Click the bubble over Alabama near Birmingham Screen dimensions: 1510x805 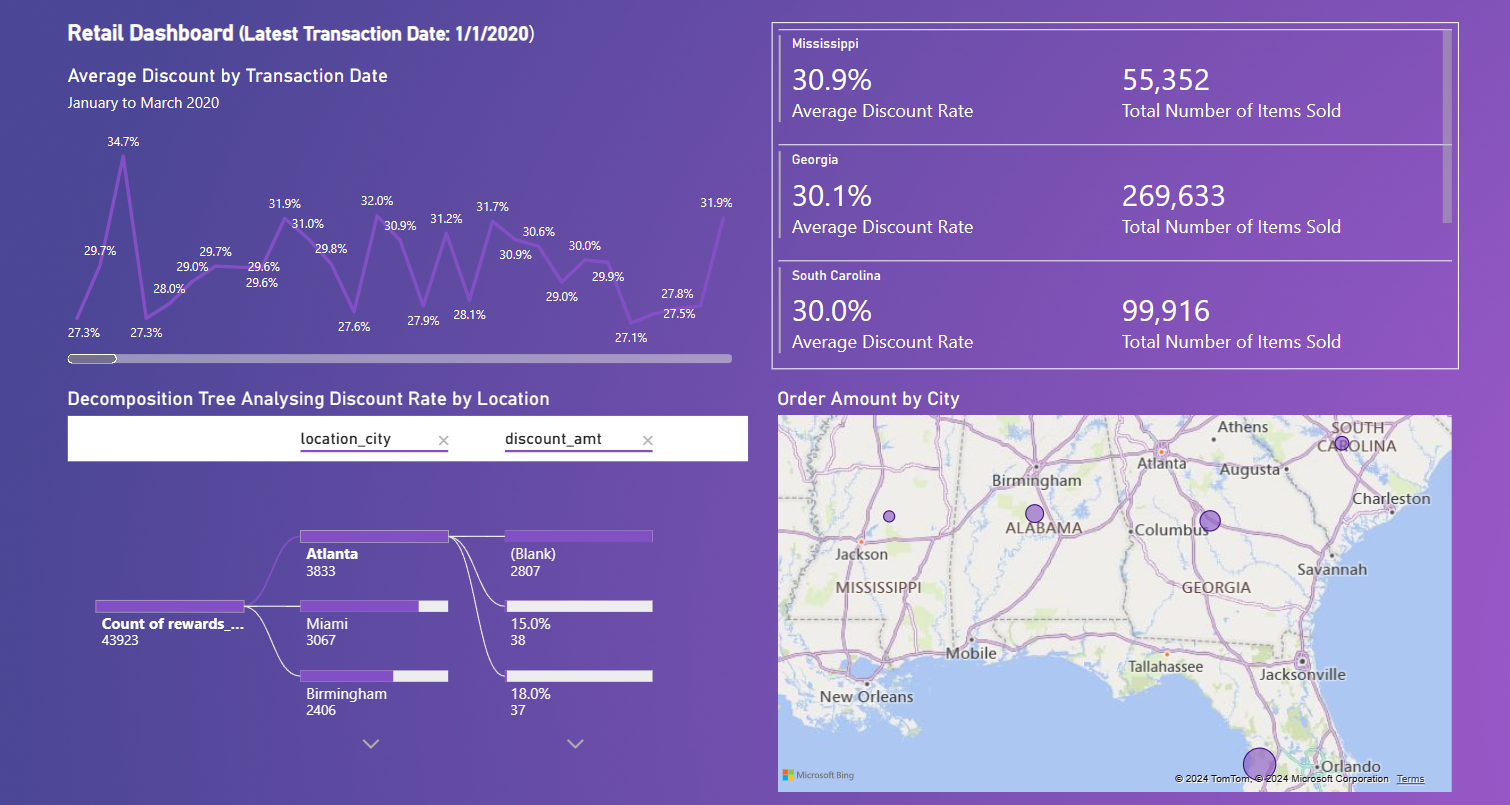1035,513
